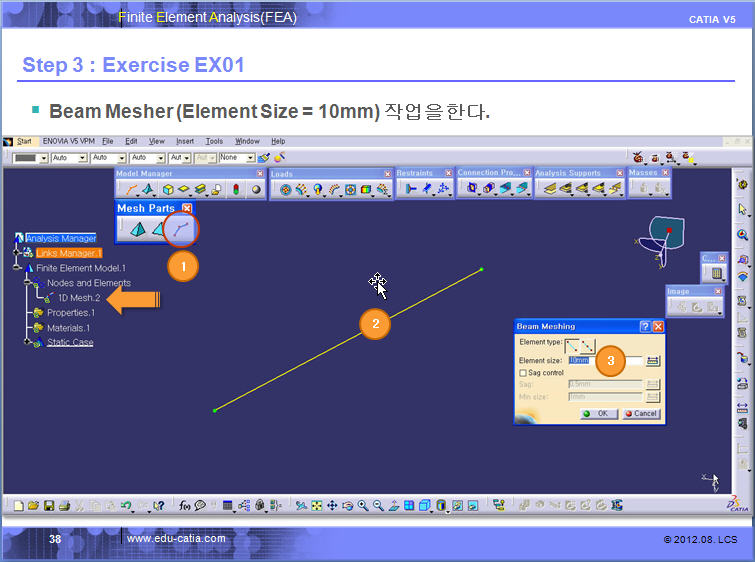Click the Fit All In icon
The height and width of the screenshot is (562, 755).
point(316,506)
